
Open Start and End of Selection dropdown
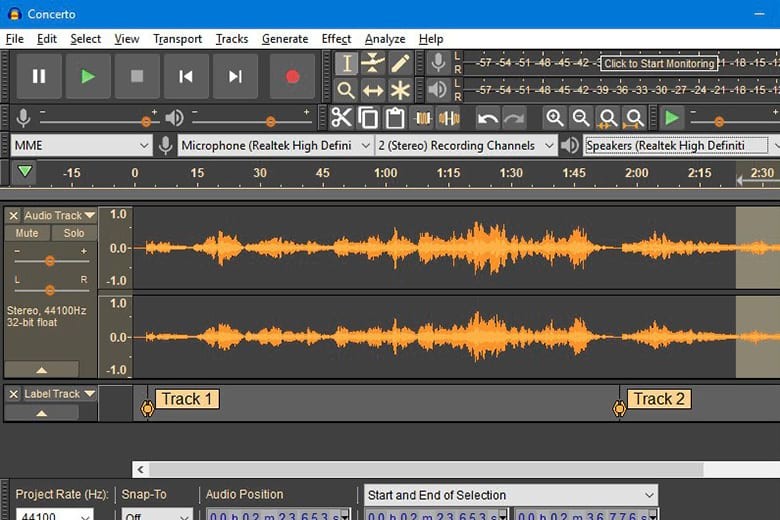click(x=511, y=495)
